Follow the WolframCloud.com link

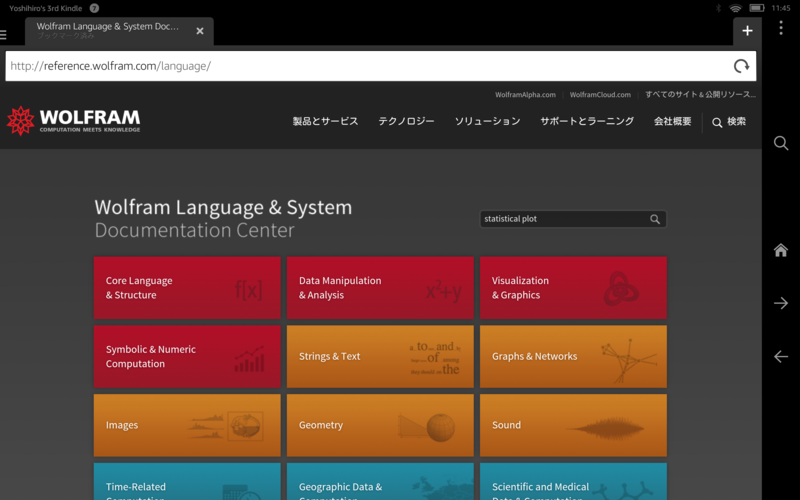tap(600, 95)
